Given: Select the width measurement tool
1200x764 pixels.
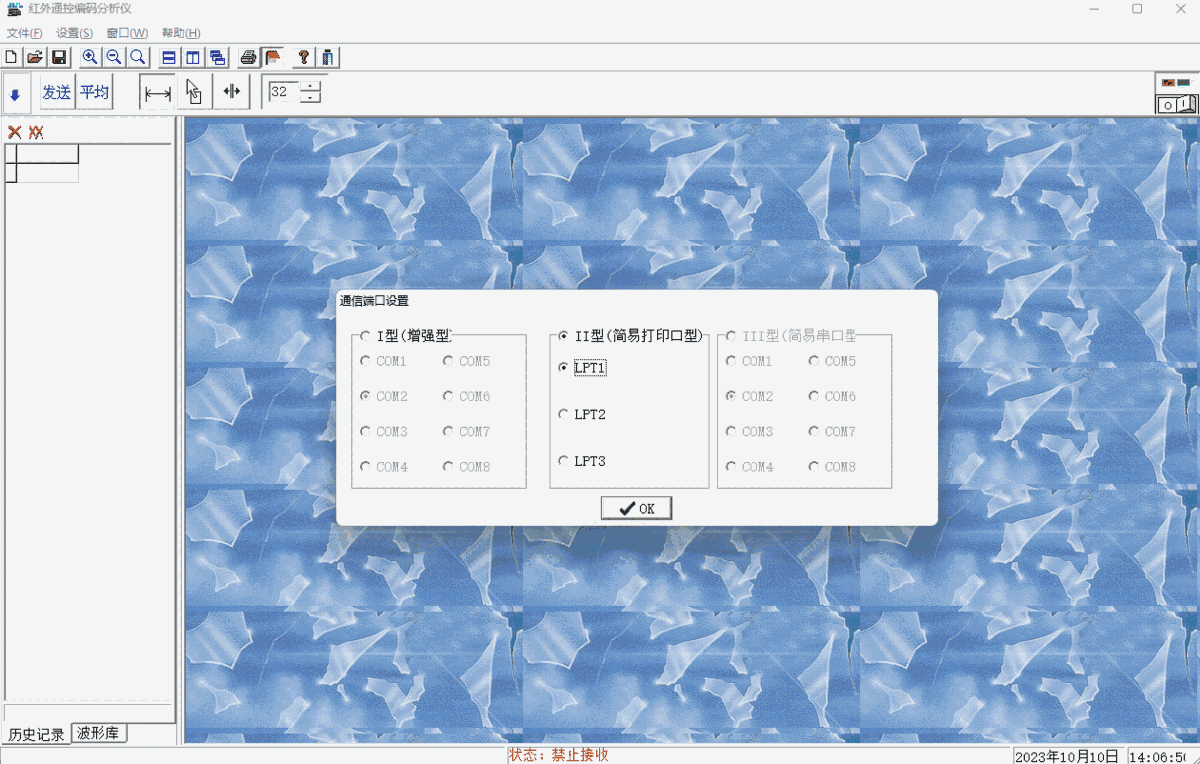Looking at the screenshot, I should pyautogui.click(x=157, y=92).
